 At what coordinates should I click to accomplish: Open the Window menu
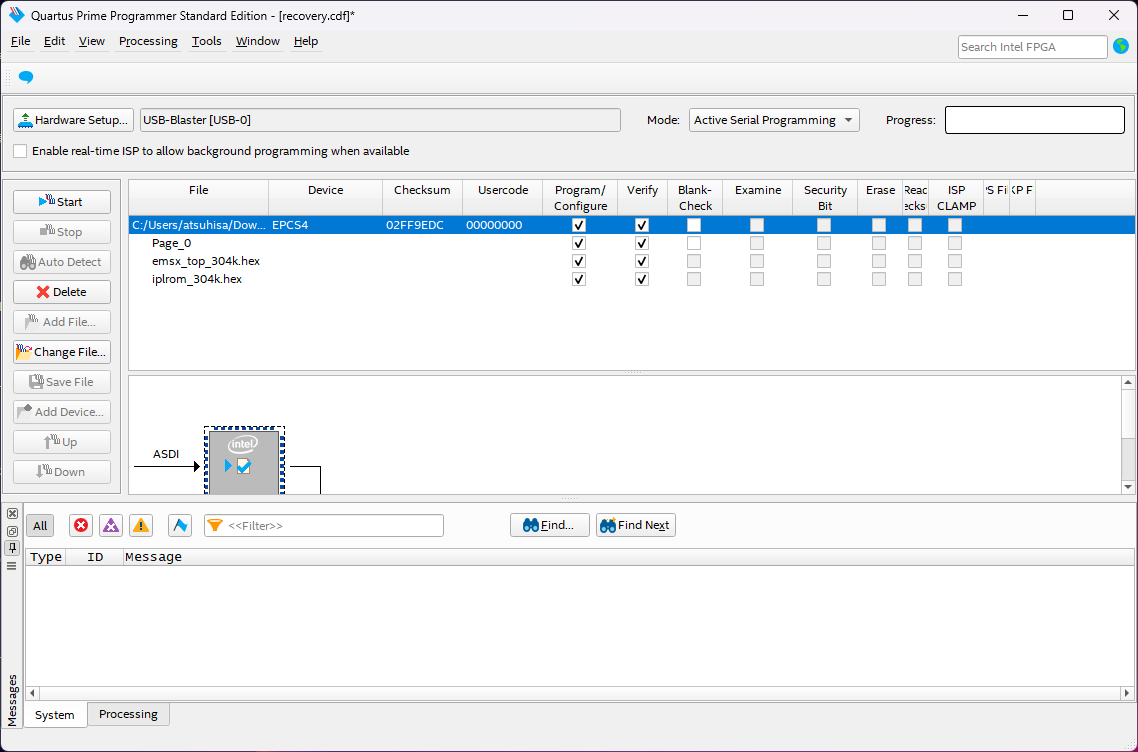coord(258,41)
